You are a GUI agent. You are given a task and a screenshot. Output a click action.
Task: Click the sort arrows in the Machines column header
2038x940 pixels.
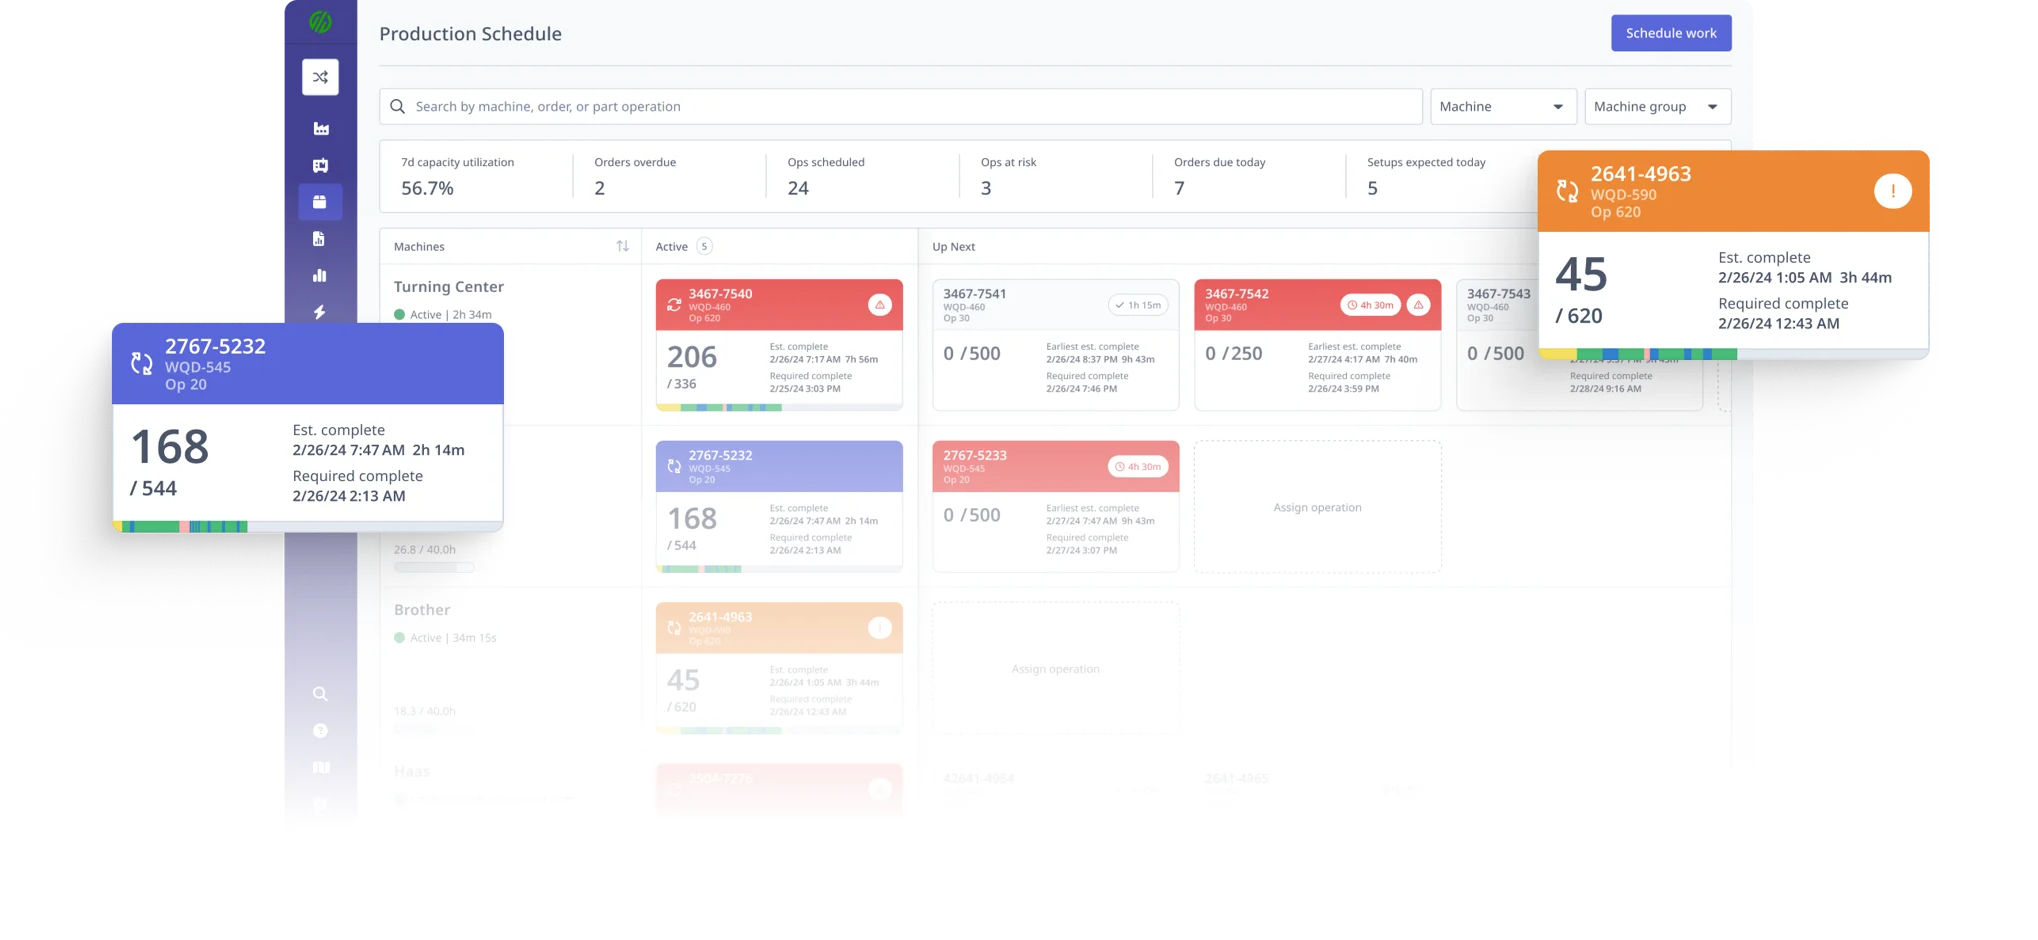623,246
